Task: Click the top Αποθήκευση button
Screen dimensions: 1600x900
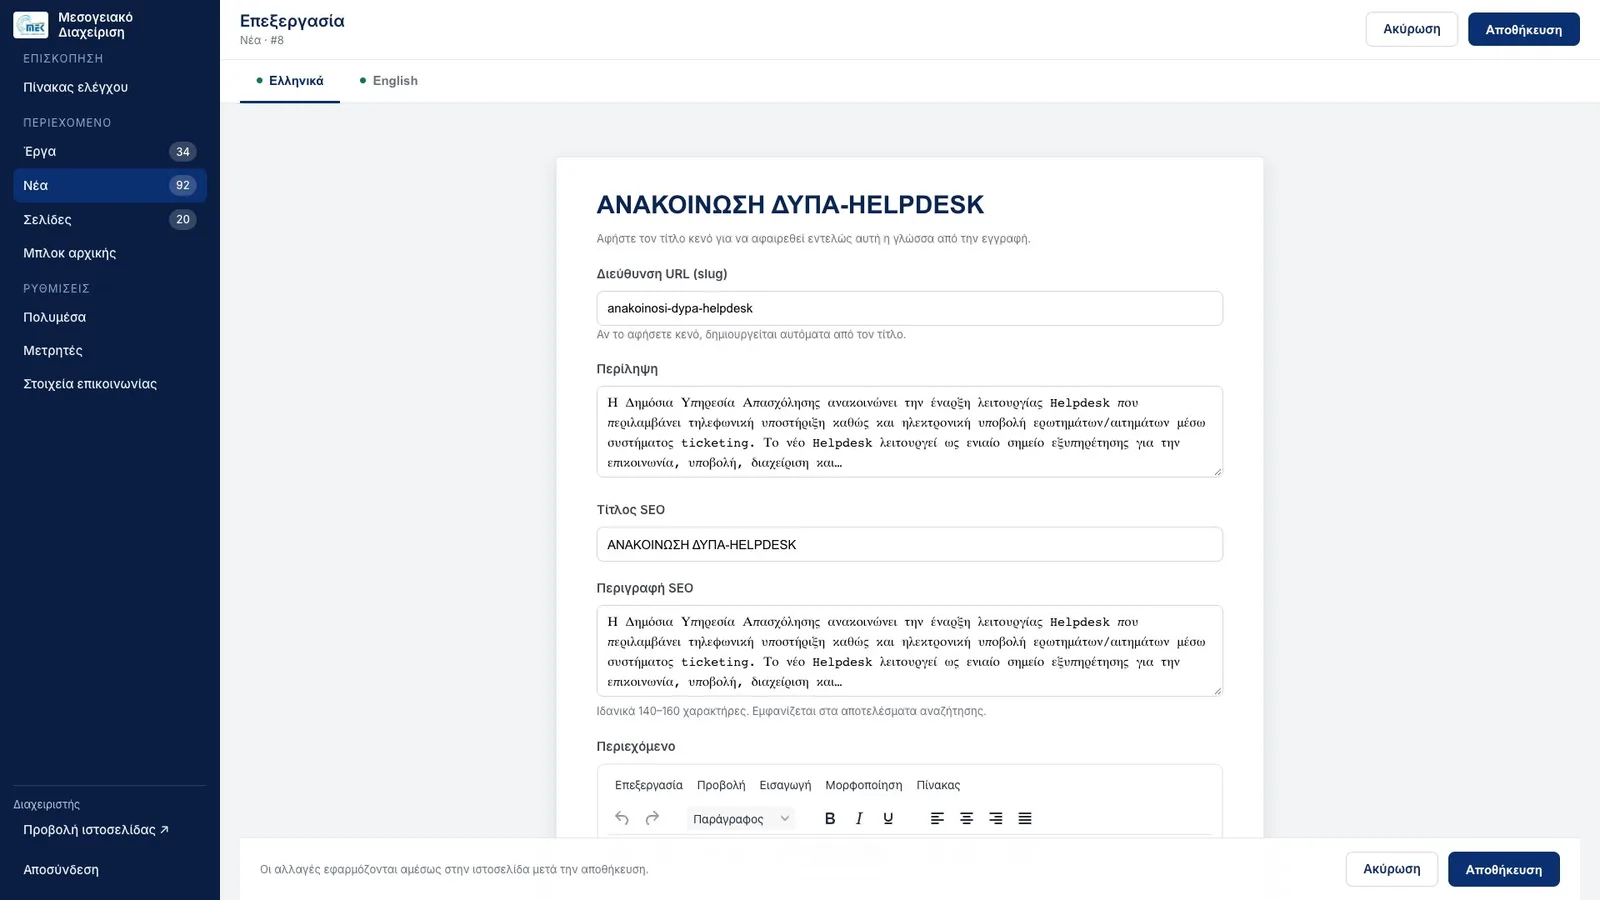Action: pos(1523,29)
